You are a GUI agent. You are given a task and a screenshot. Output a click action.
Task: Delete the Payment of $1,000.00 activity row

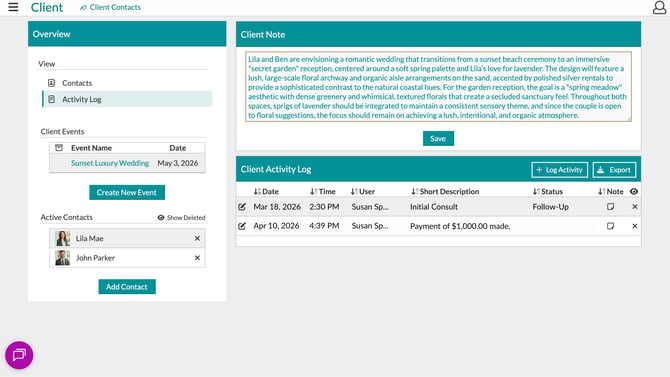635,226
